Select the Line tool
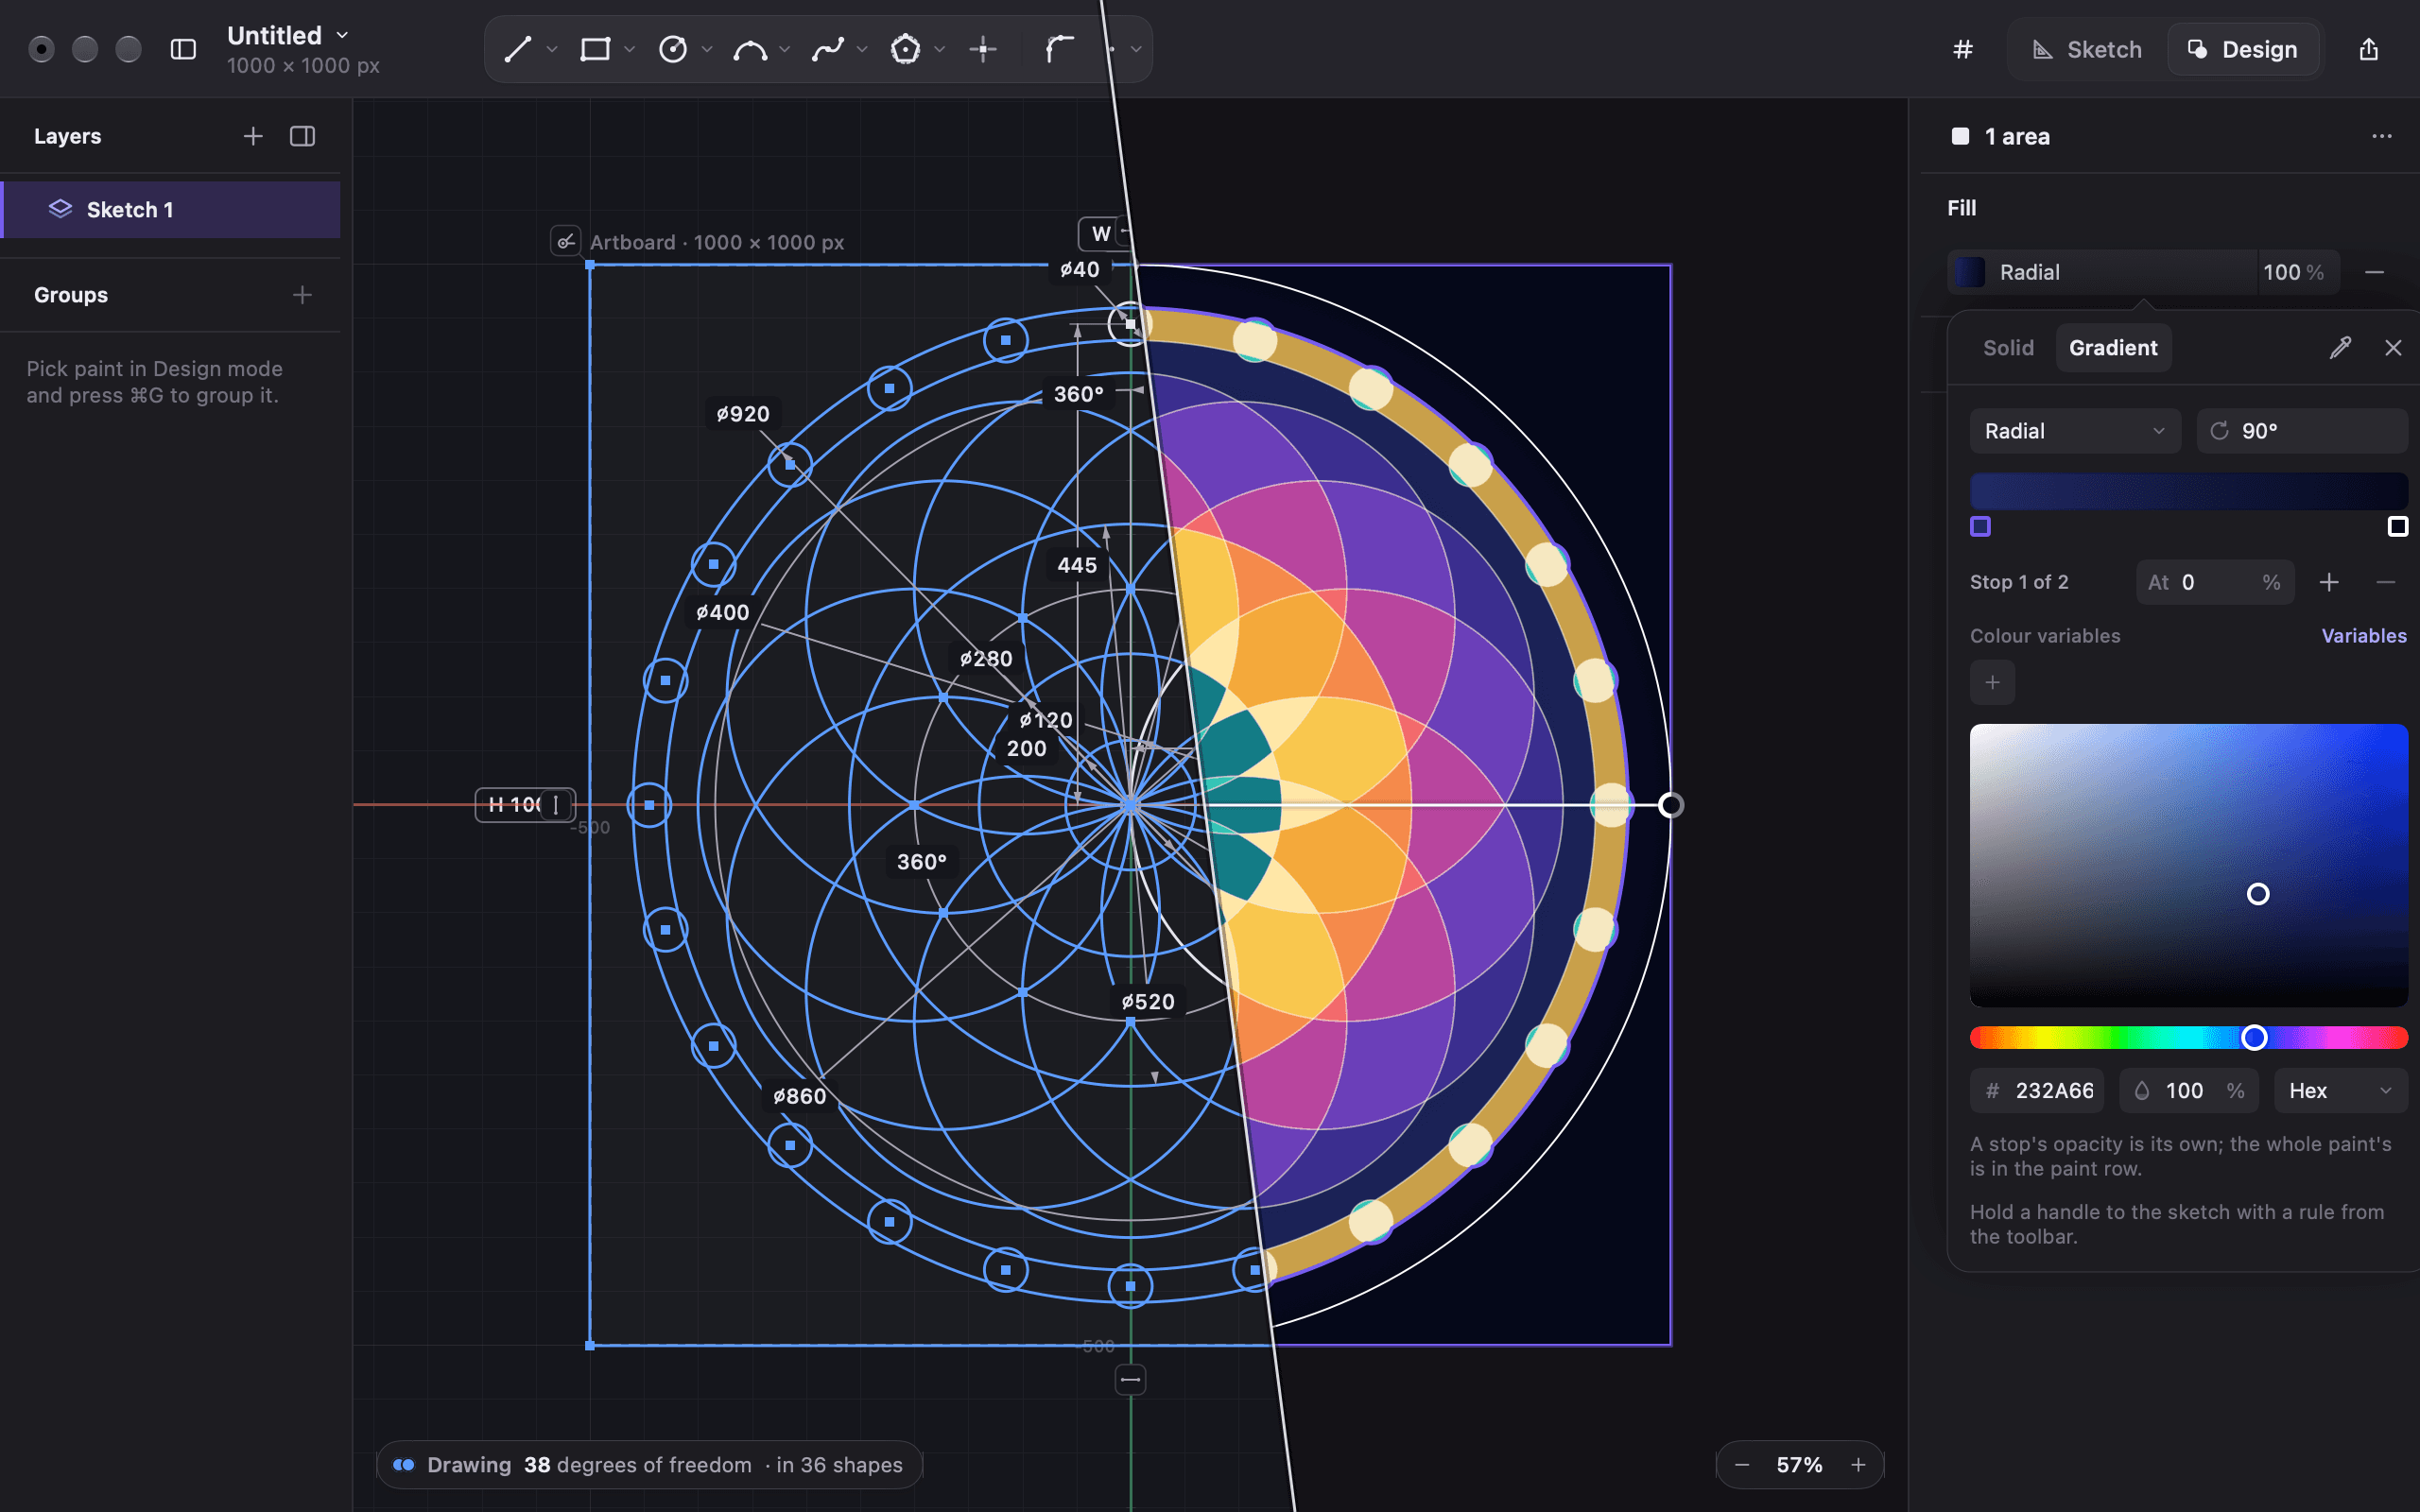This screenshot has width=2420, height=1512. click(x=517, y=49)
